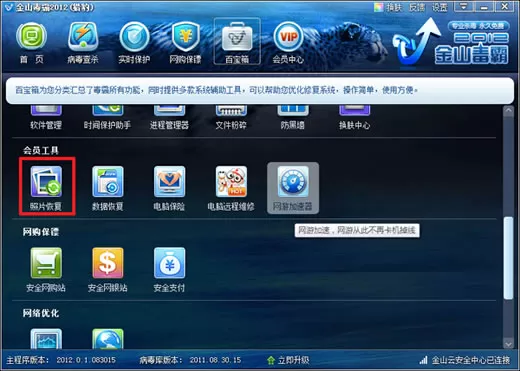Screen dimensions: 520x371
Task: Click the signal bars connection icon
Action: point(424,360)
